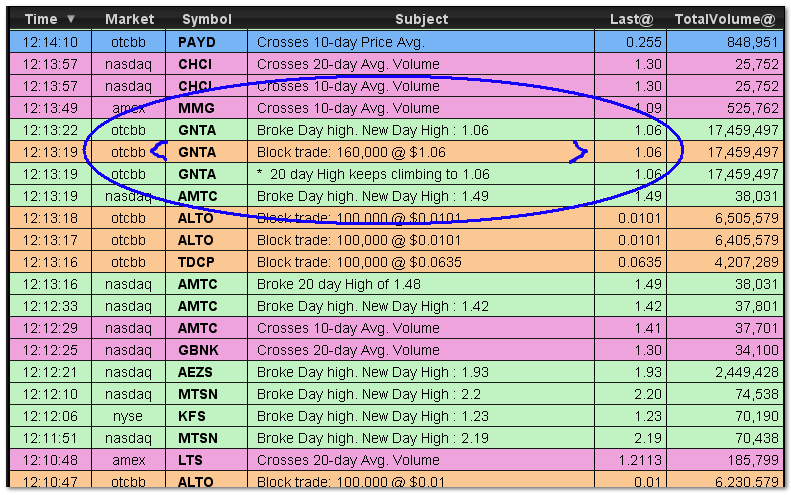The height and width of the screenshot is (495, 791).
Task: Select the 12:14:10 timestamp cell
Action: 50,42
